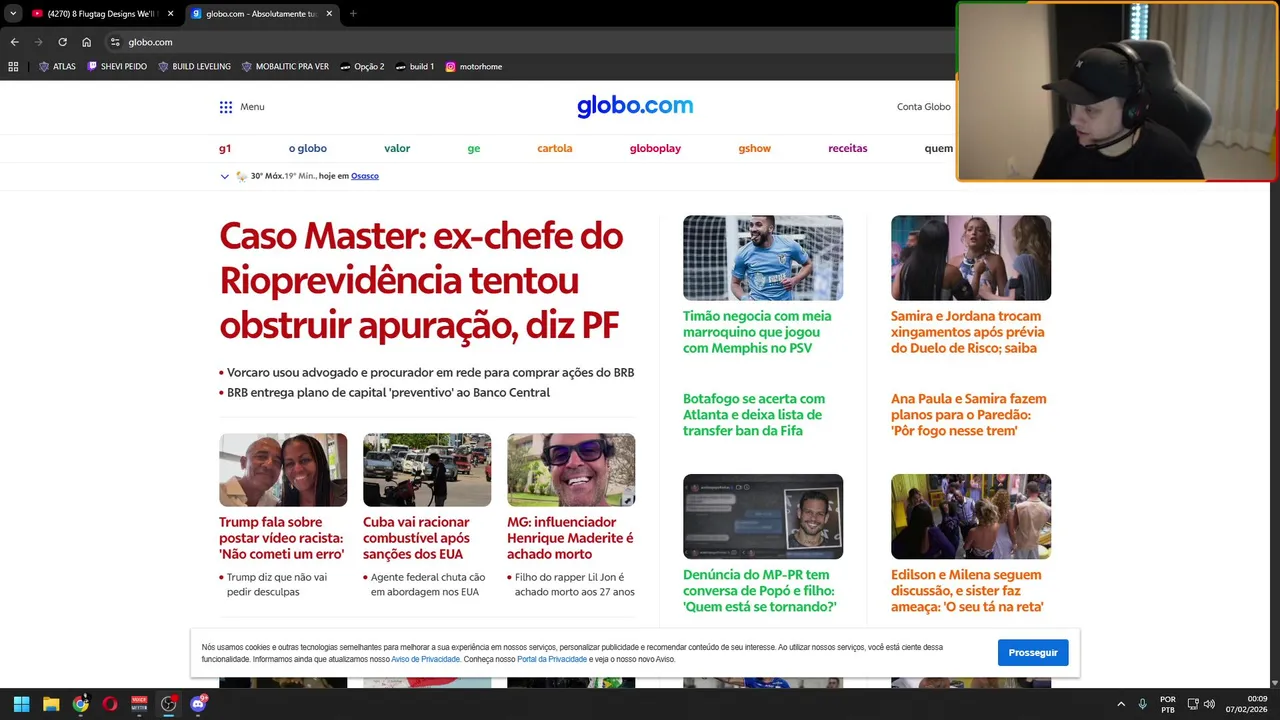This screenshot has height=720, width=1280.
Task: Open Ana Paula e Samira Paredão story
Action: tap(968, 415)
